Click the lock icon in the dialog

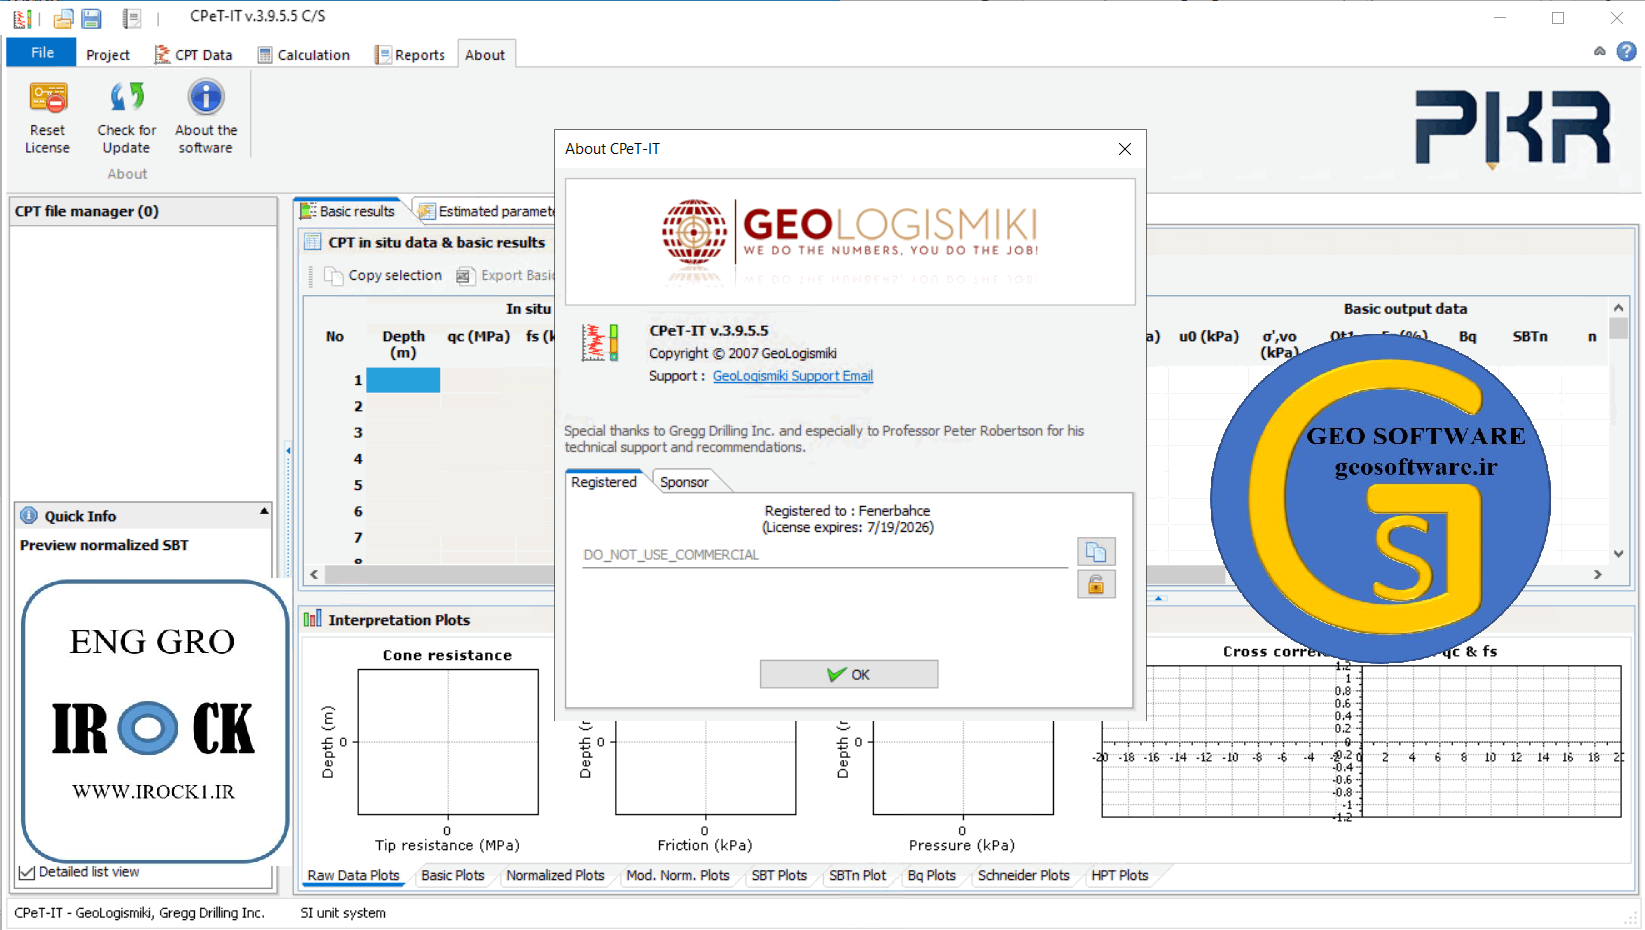pos(1096,585)
